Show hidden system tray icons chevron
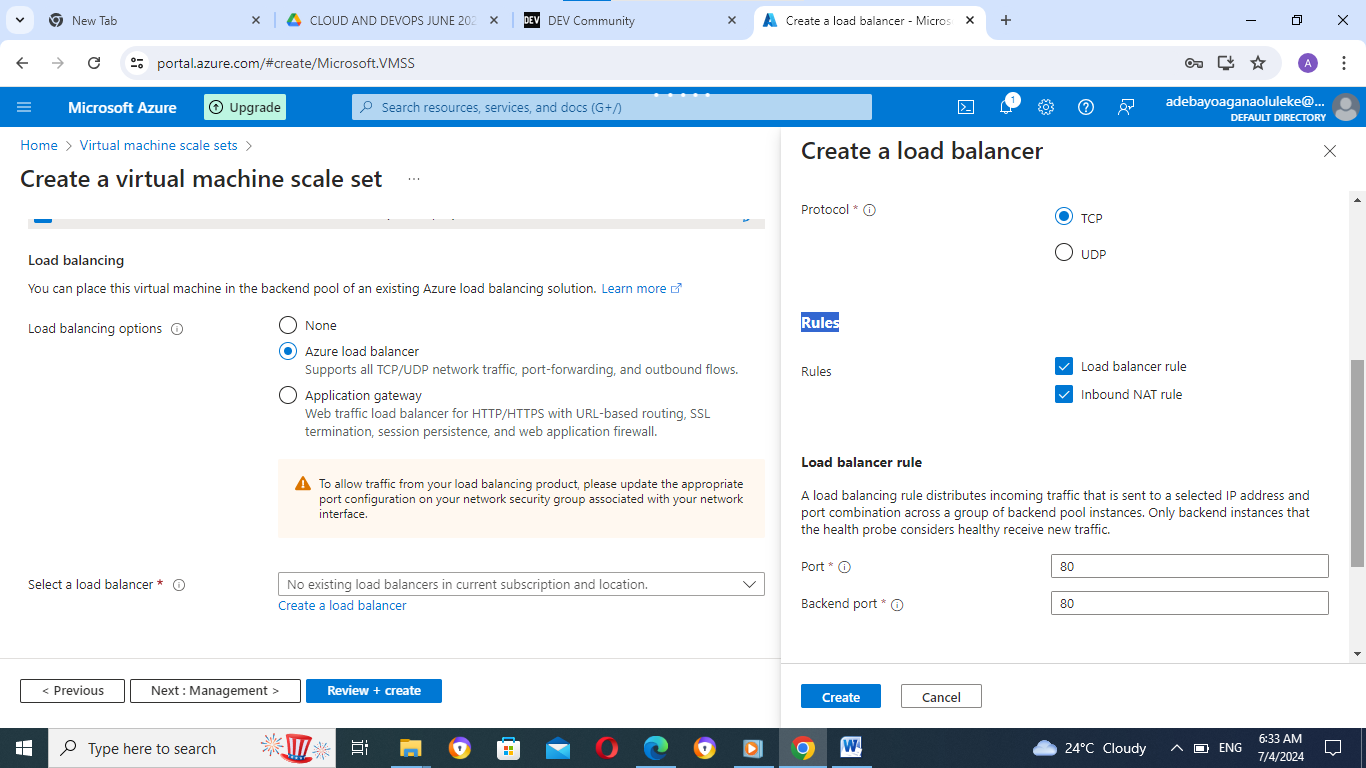 [x=1177, y=748]
